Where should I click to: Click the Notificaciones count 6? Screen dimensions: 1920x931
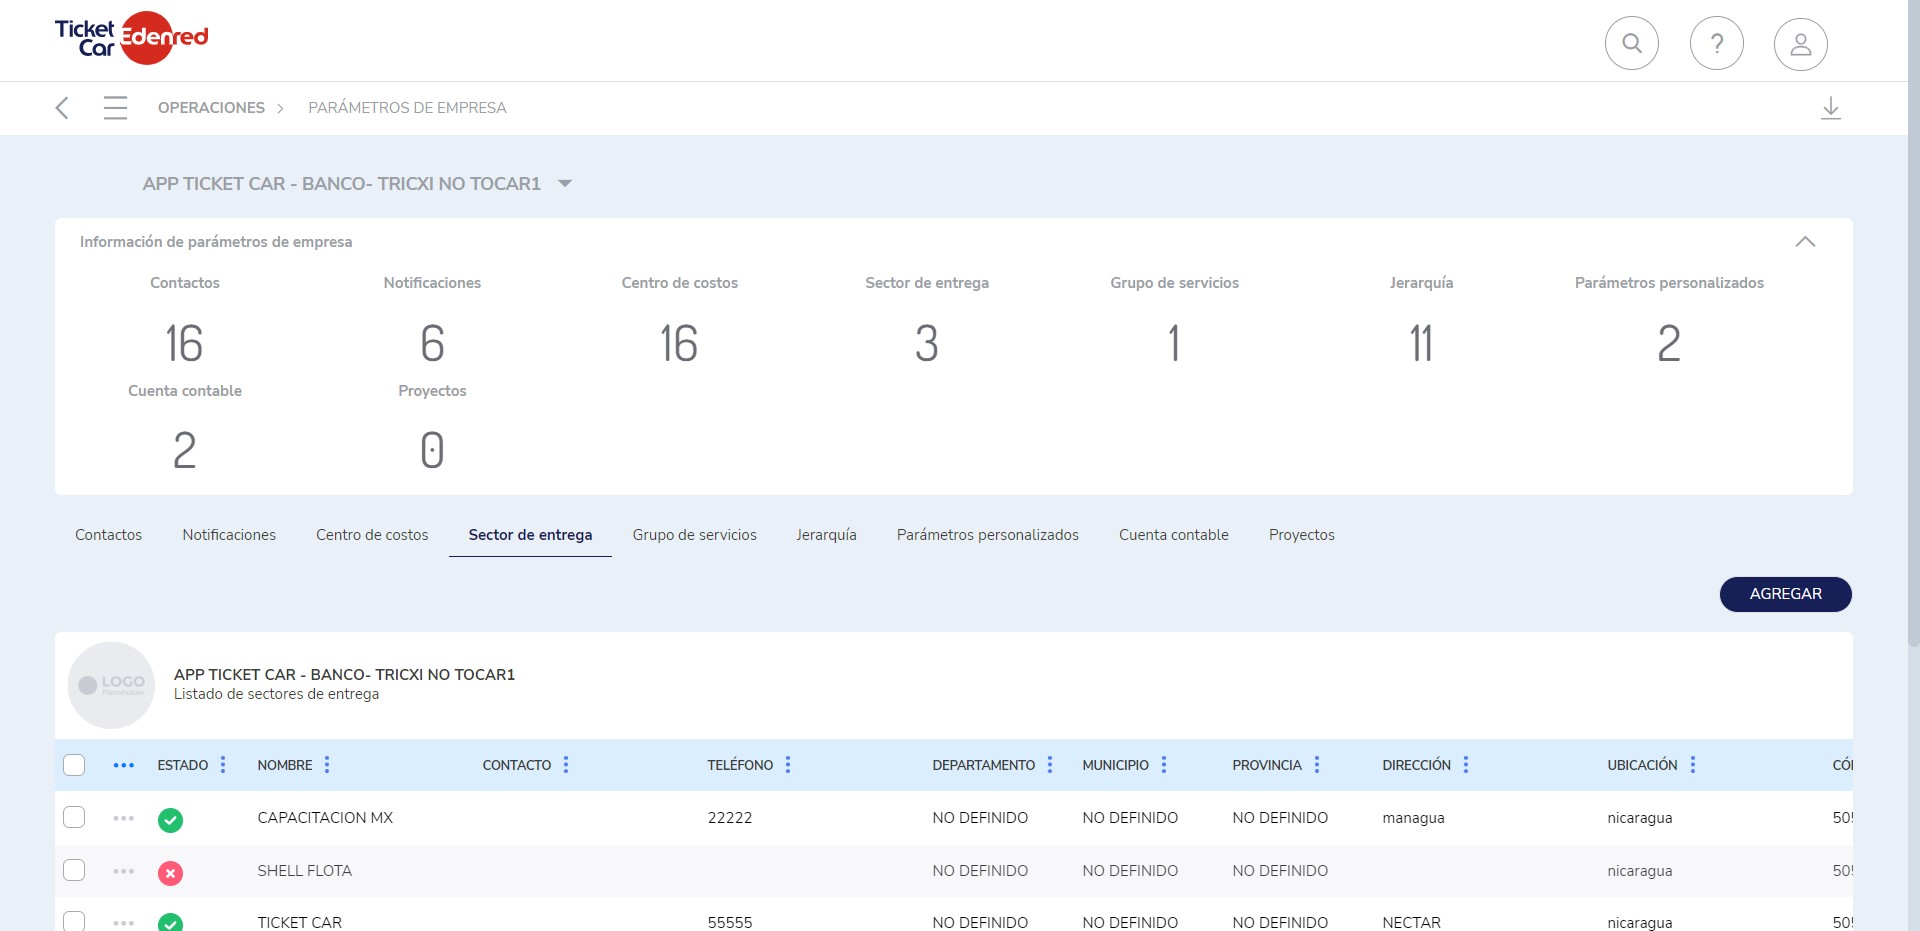pos(432,344)
